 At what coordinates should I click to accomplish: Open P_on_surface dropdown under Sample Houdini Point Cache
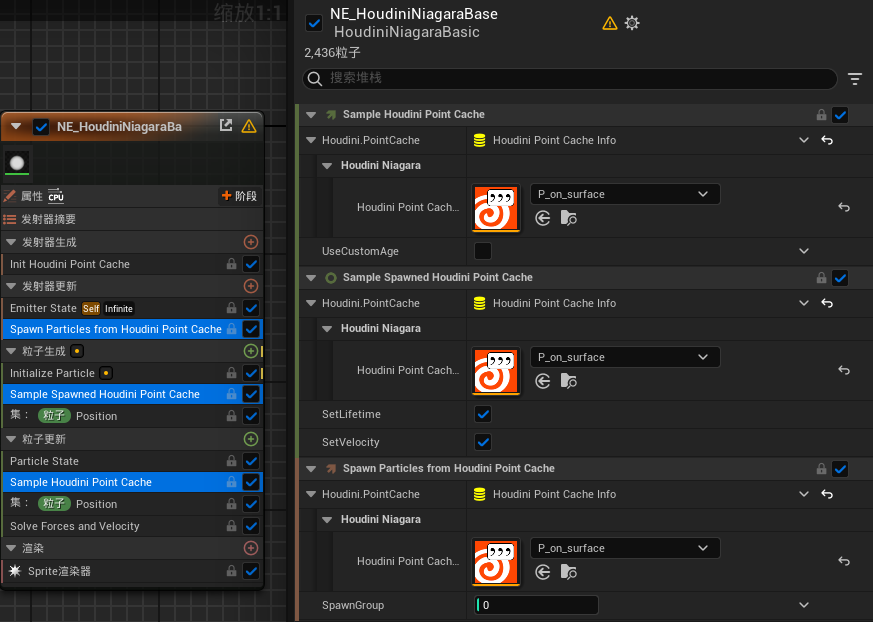pyautogui.click(x=625, y=194)
